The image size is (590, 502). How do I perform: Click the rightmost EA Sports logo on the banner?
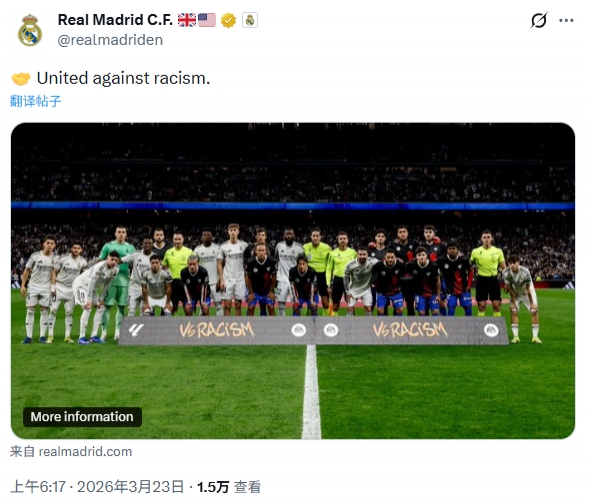click(491, 330)
